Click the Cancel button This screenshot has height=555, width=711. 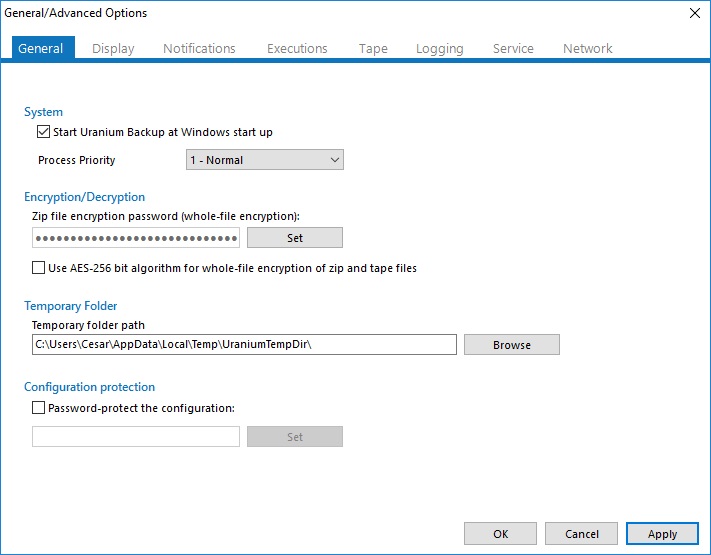(581, 534)
